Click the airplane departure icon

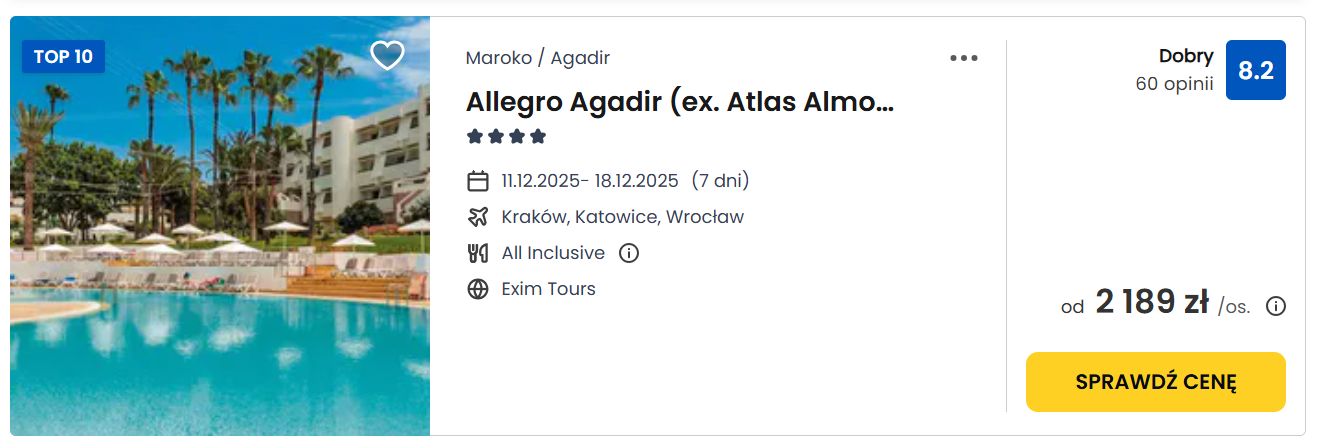pyautogui.click(x=478, y=217)
